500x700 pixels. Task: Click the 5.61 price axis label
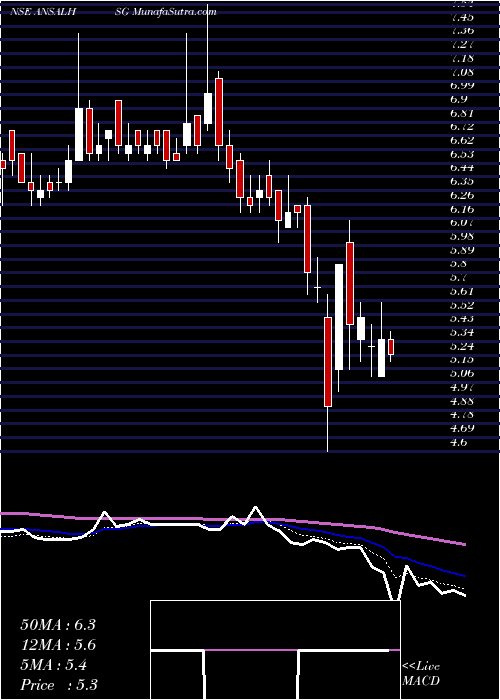click(462, 292)
